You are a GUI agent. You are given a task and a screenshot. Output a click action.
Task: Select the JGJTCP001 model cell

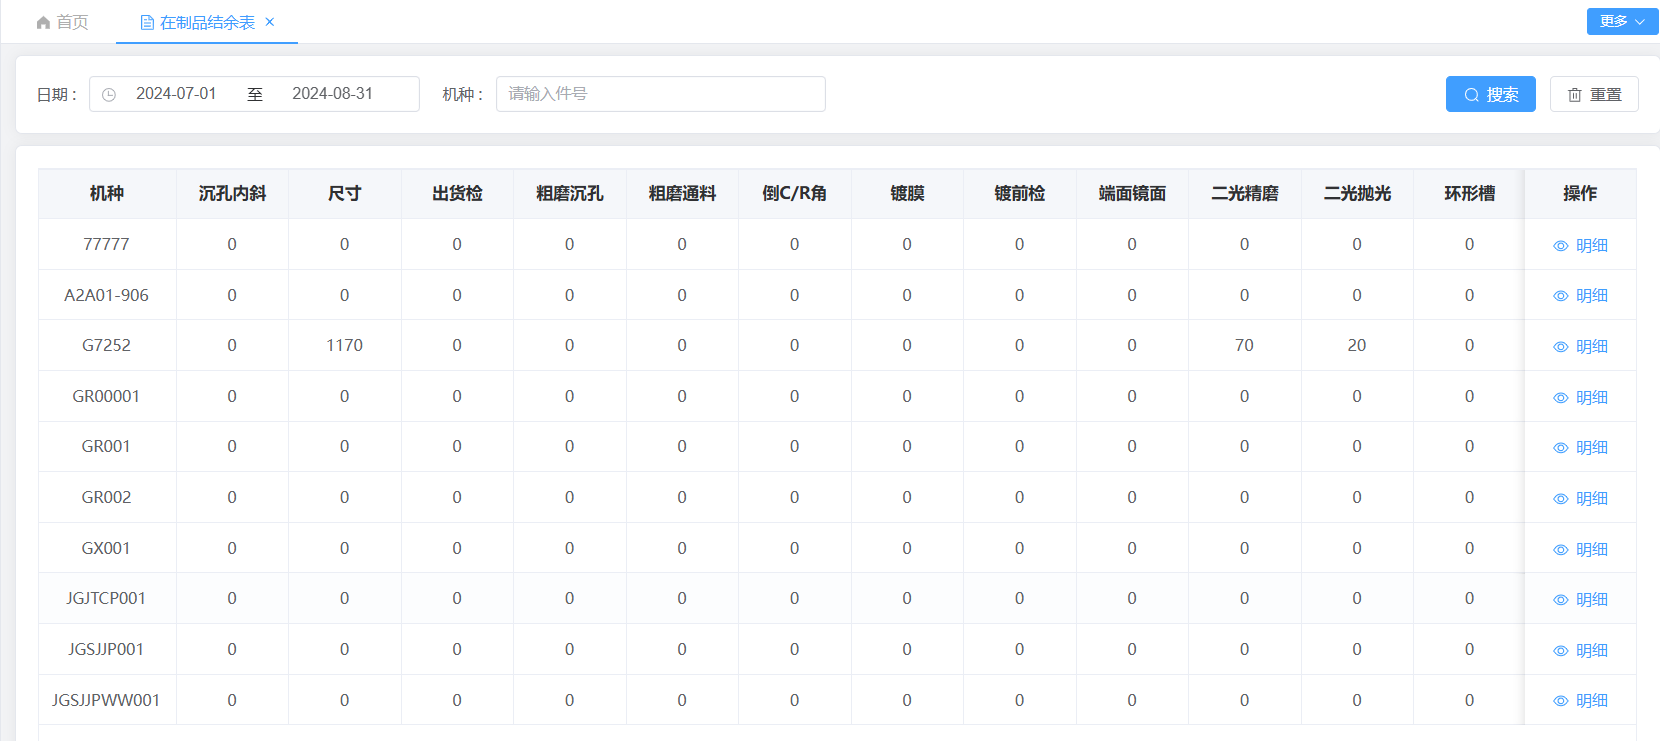tap(106, 598)
